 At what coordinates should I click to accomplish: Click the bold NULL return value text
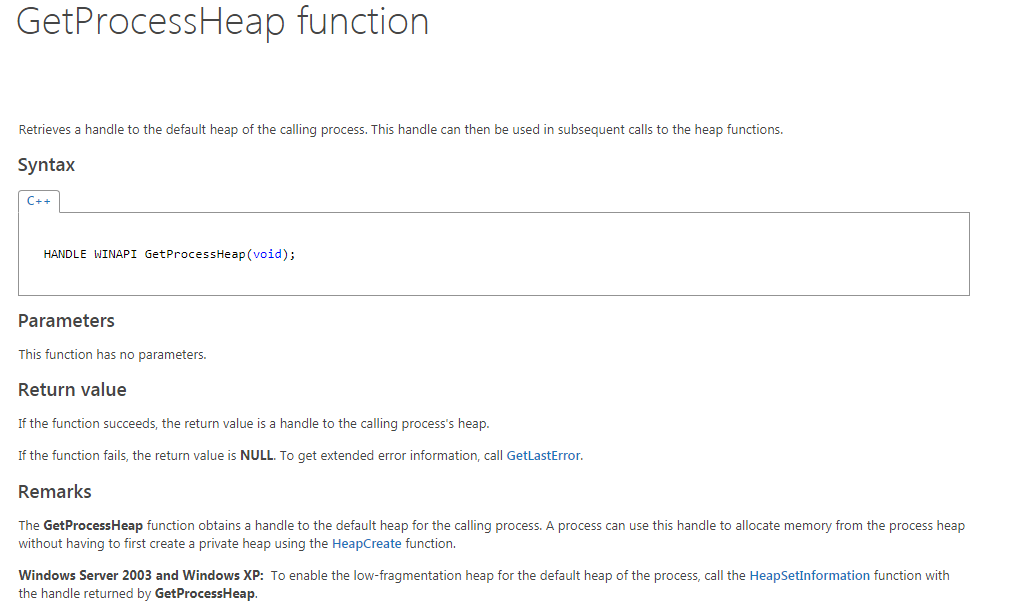[x=257, y=456]
